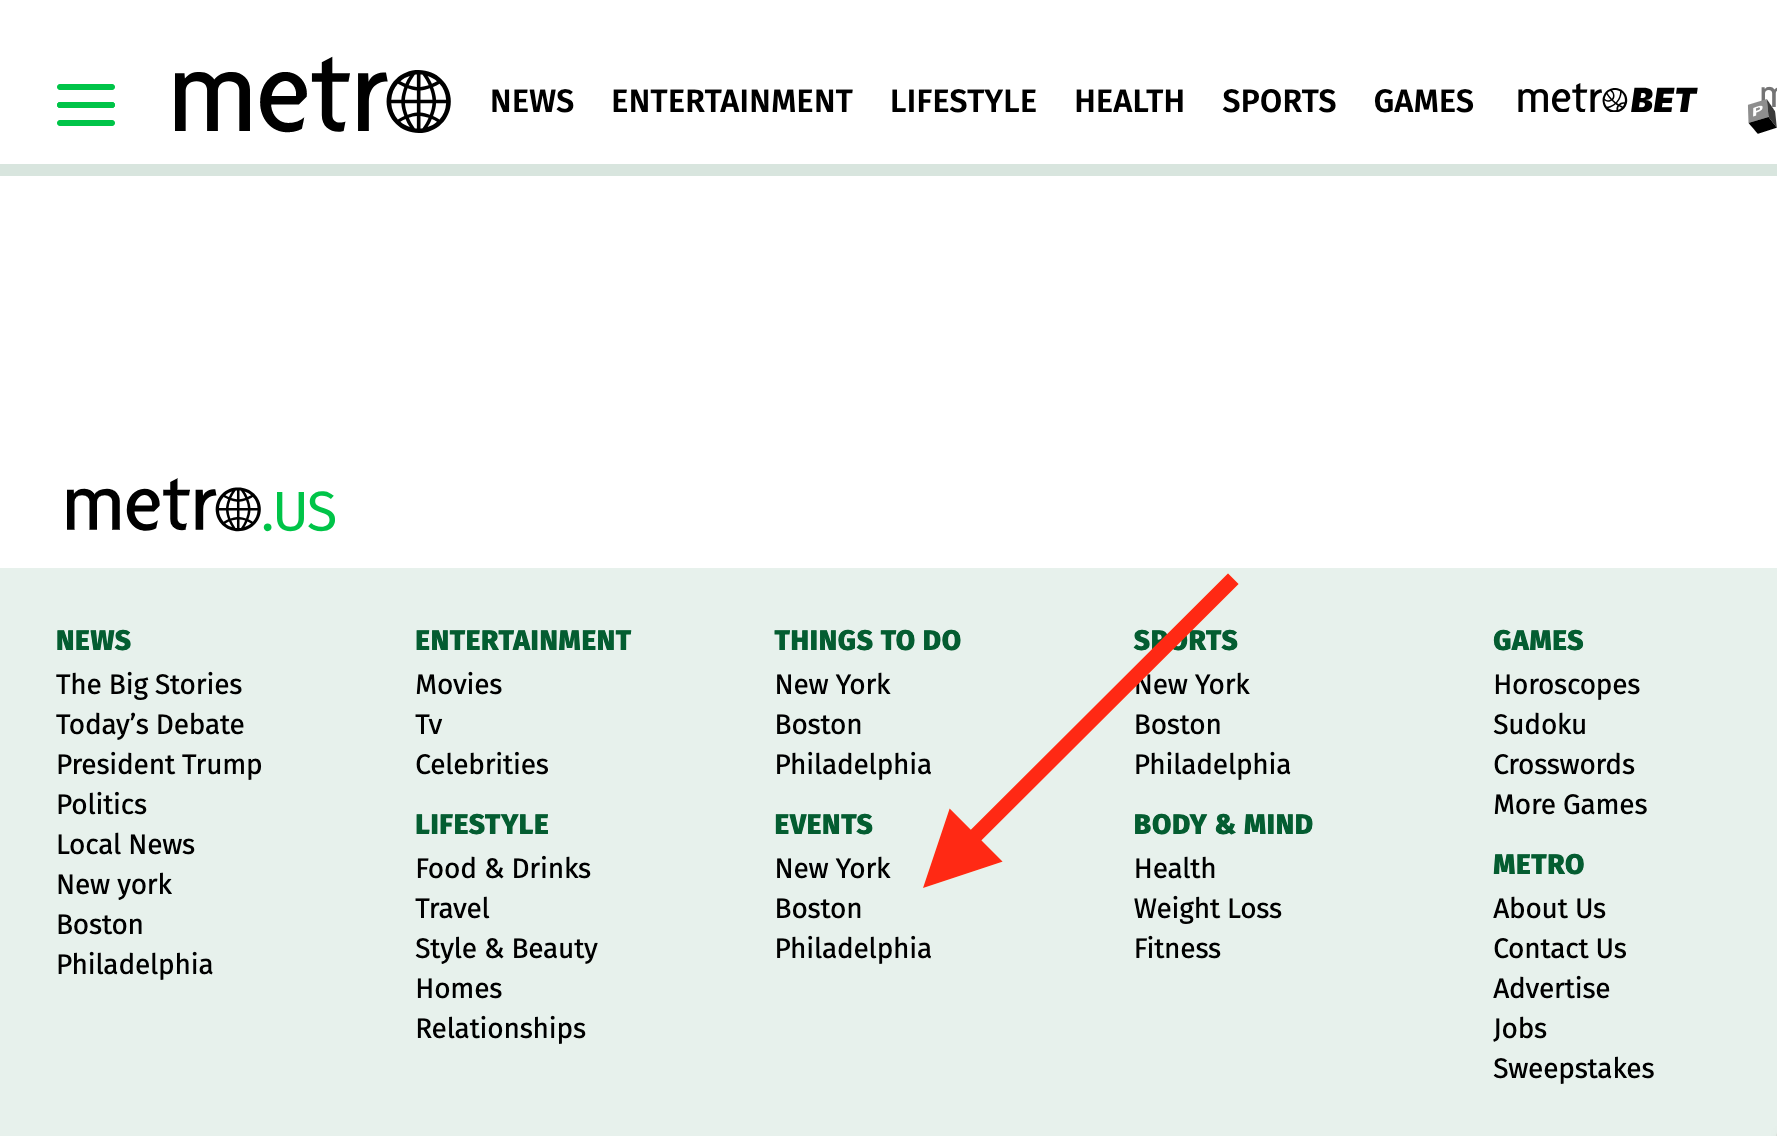Viewport: 1777px width, 1136px height.
Task: Select Philadelphia under News
Action: (135, 965)
